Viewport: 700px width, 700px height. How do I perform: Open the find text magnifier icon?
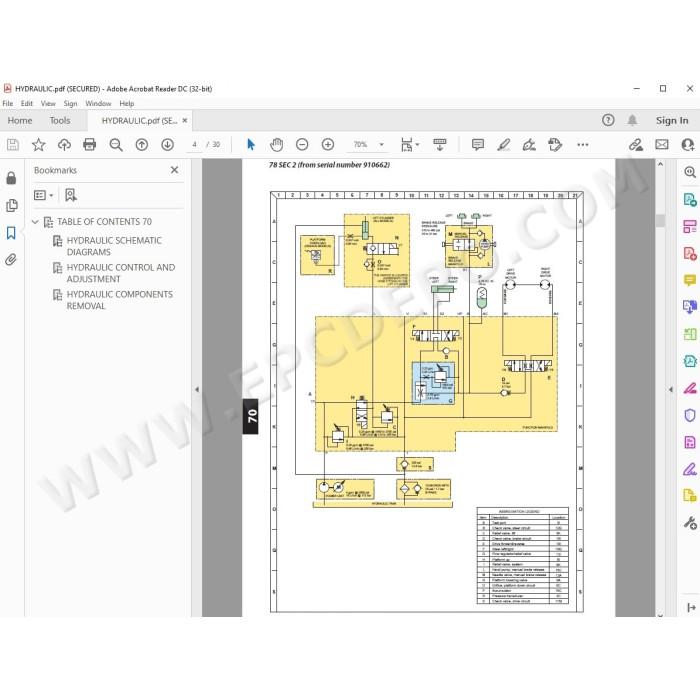(x=116, y=145)
